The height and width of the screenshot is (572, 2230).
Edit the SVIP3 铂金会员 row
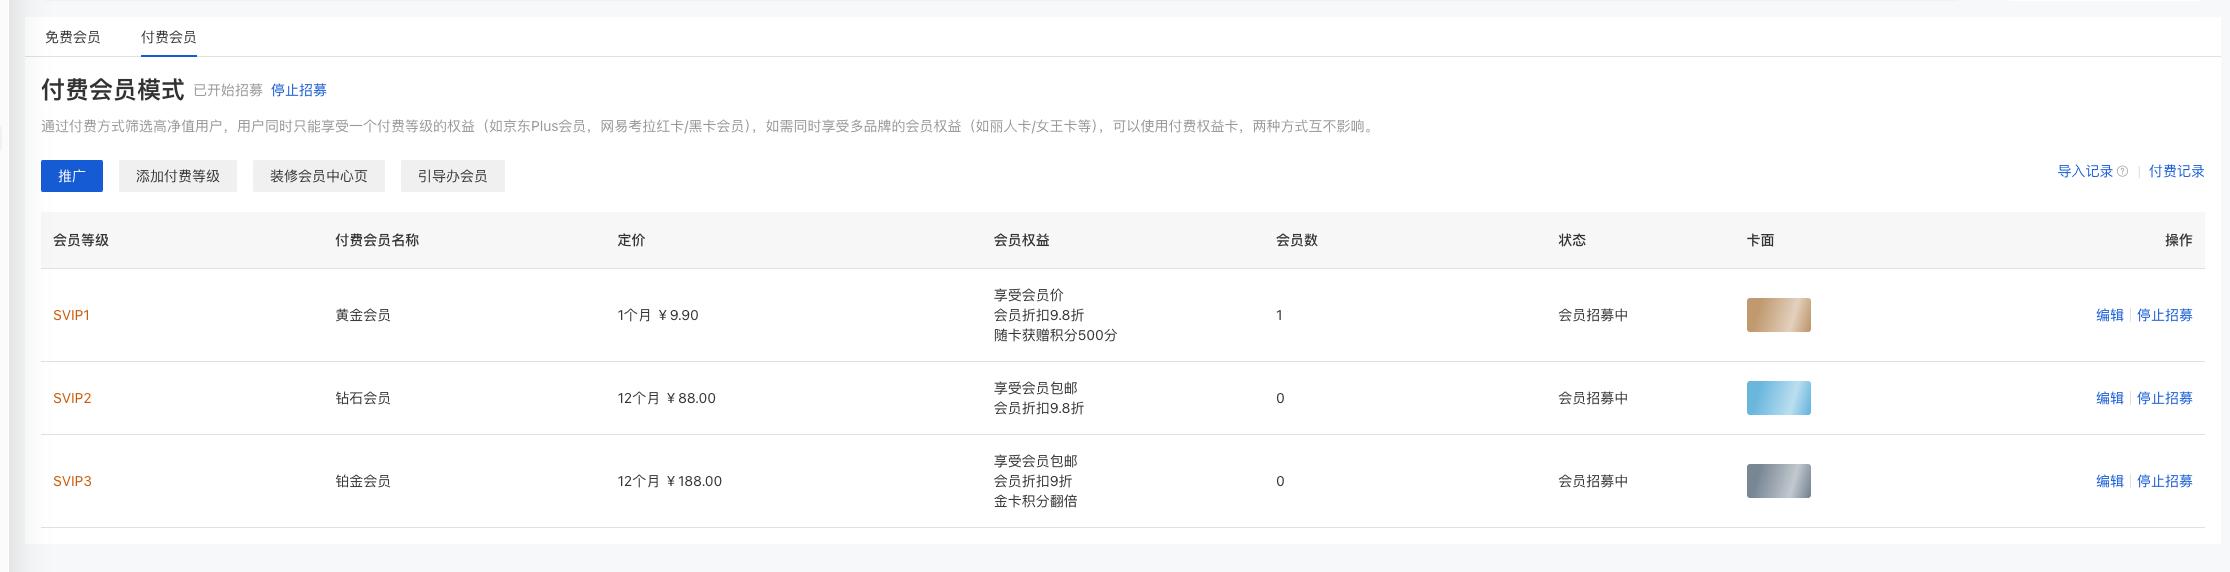[x=2110, y=481]
